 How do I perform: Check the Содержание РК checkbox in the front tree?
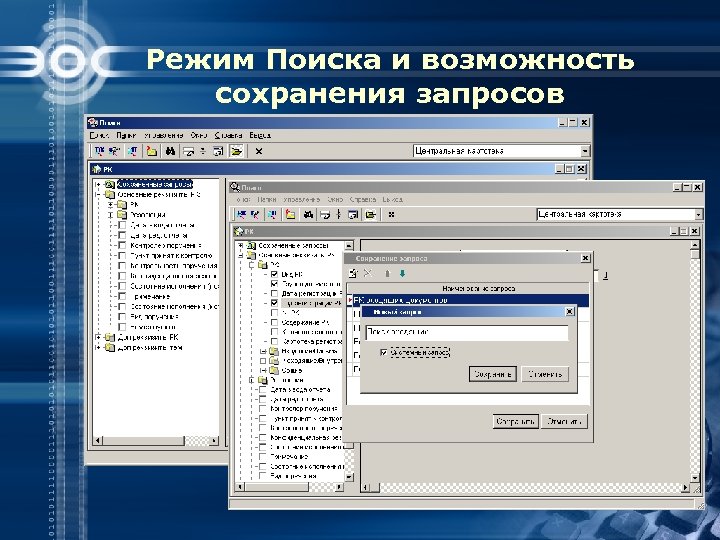[274, 322]
